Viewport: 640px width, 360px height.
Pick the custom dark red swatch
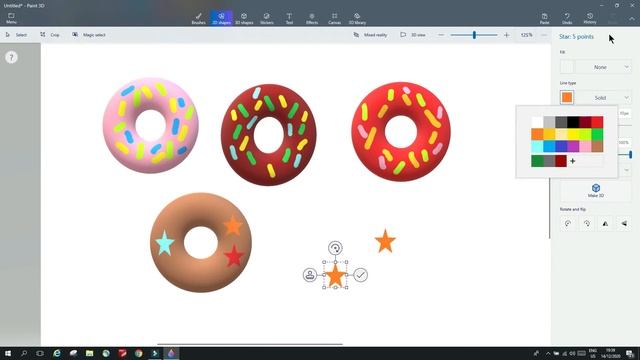[x=561, y=161]
